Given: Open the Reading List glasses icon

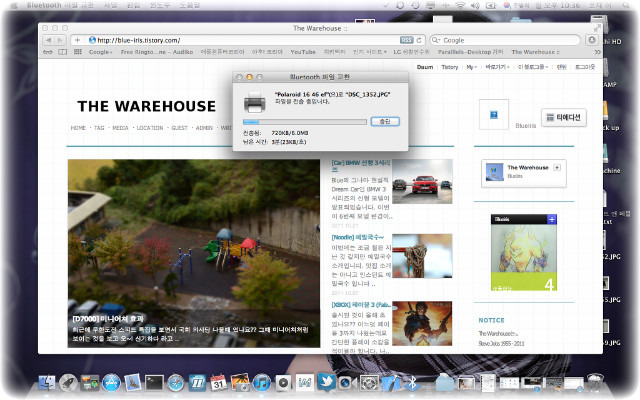Looking at the screenshot, I should pos(48,52).
